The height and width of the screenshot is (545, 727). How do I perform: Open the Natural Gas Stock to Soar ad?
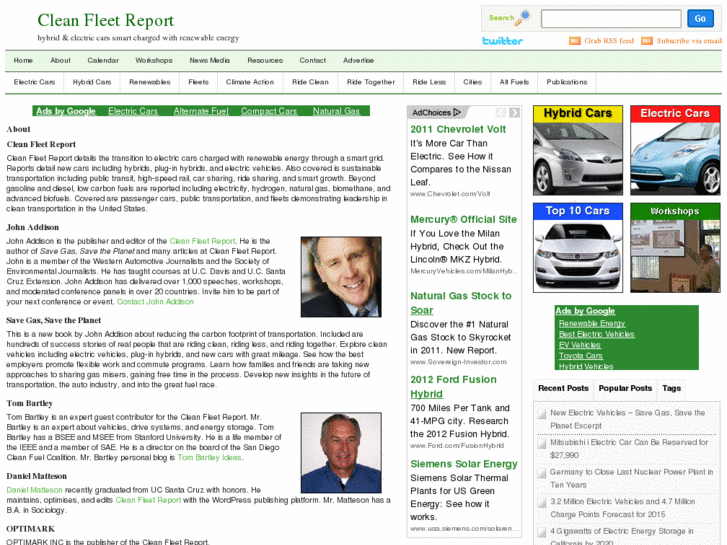click(x=461, y=303)
